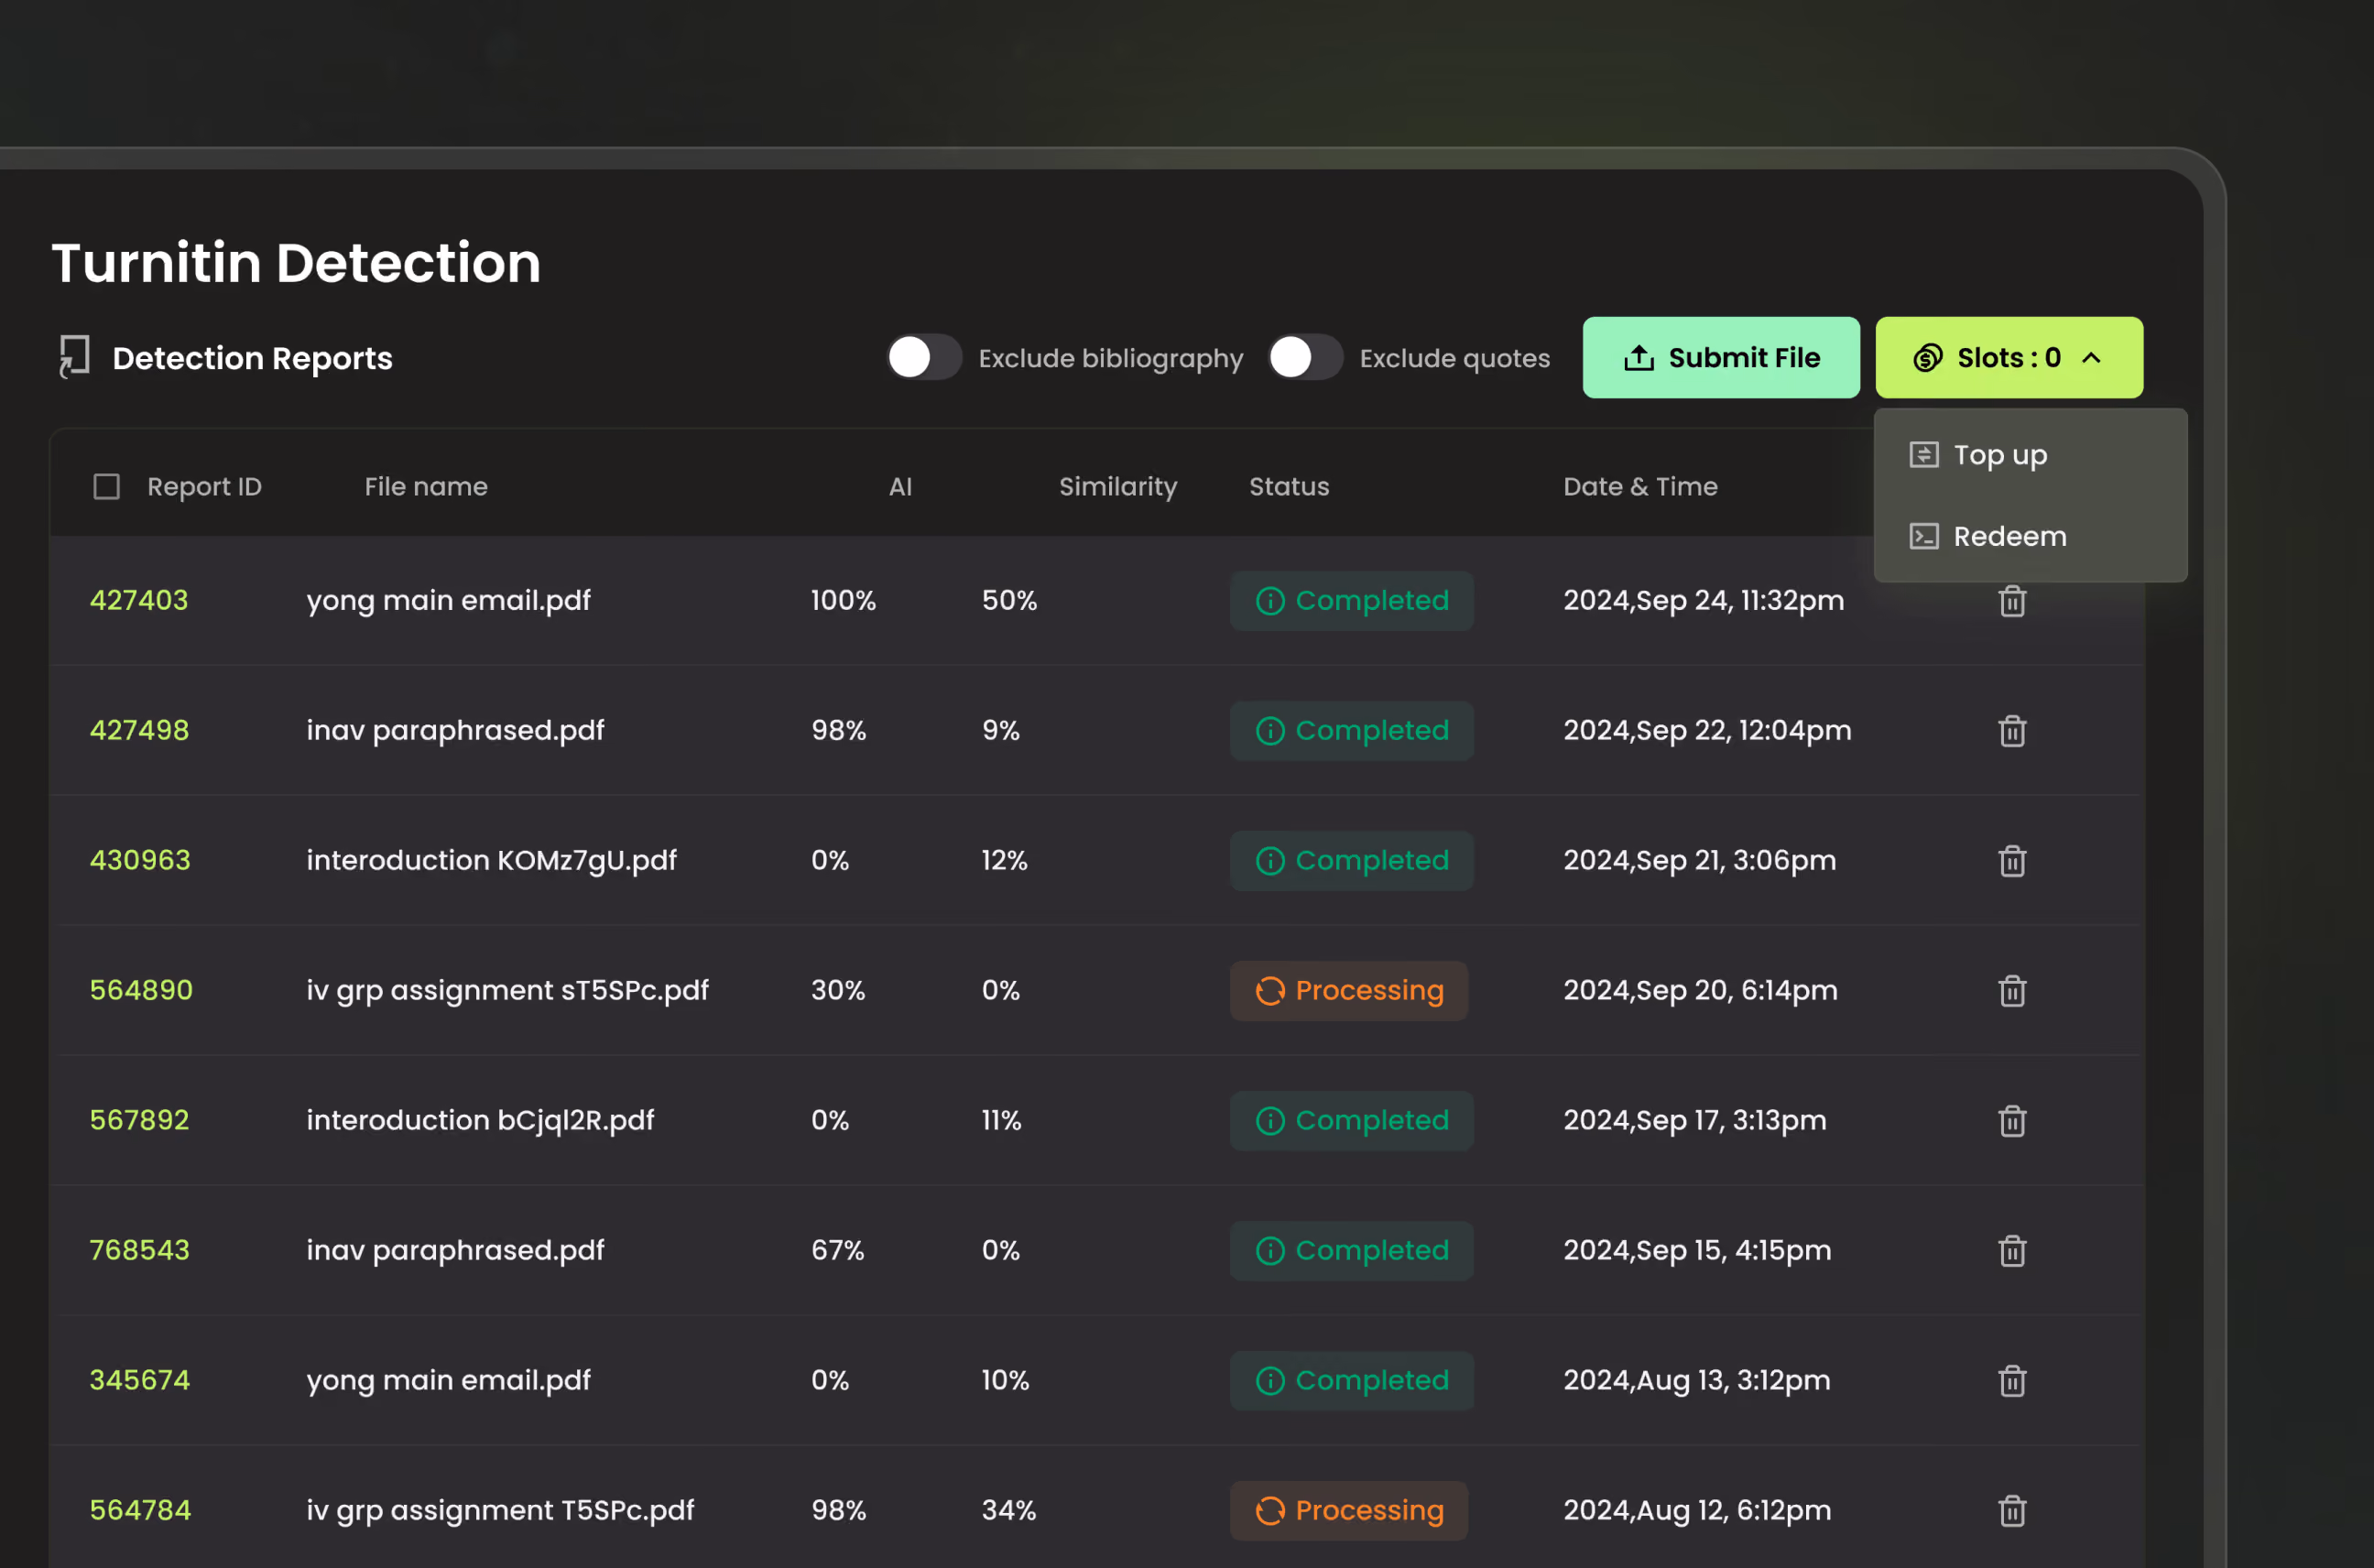The image size is (2374, 1568).
Task: Click file name interoduction bCjql2R.pdf
Action: coord(480,1120)
